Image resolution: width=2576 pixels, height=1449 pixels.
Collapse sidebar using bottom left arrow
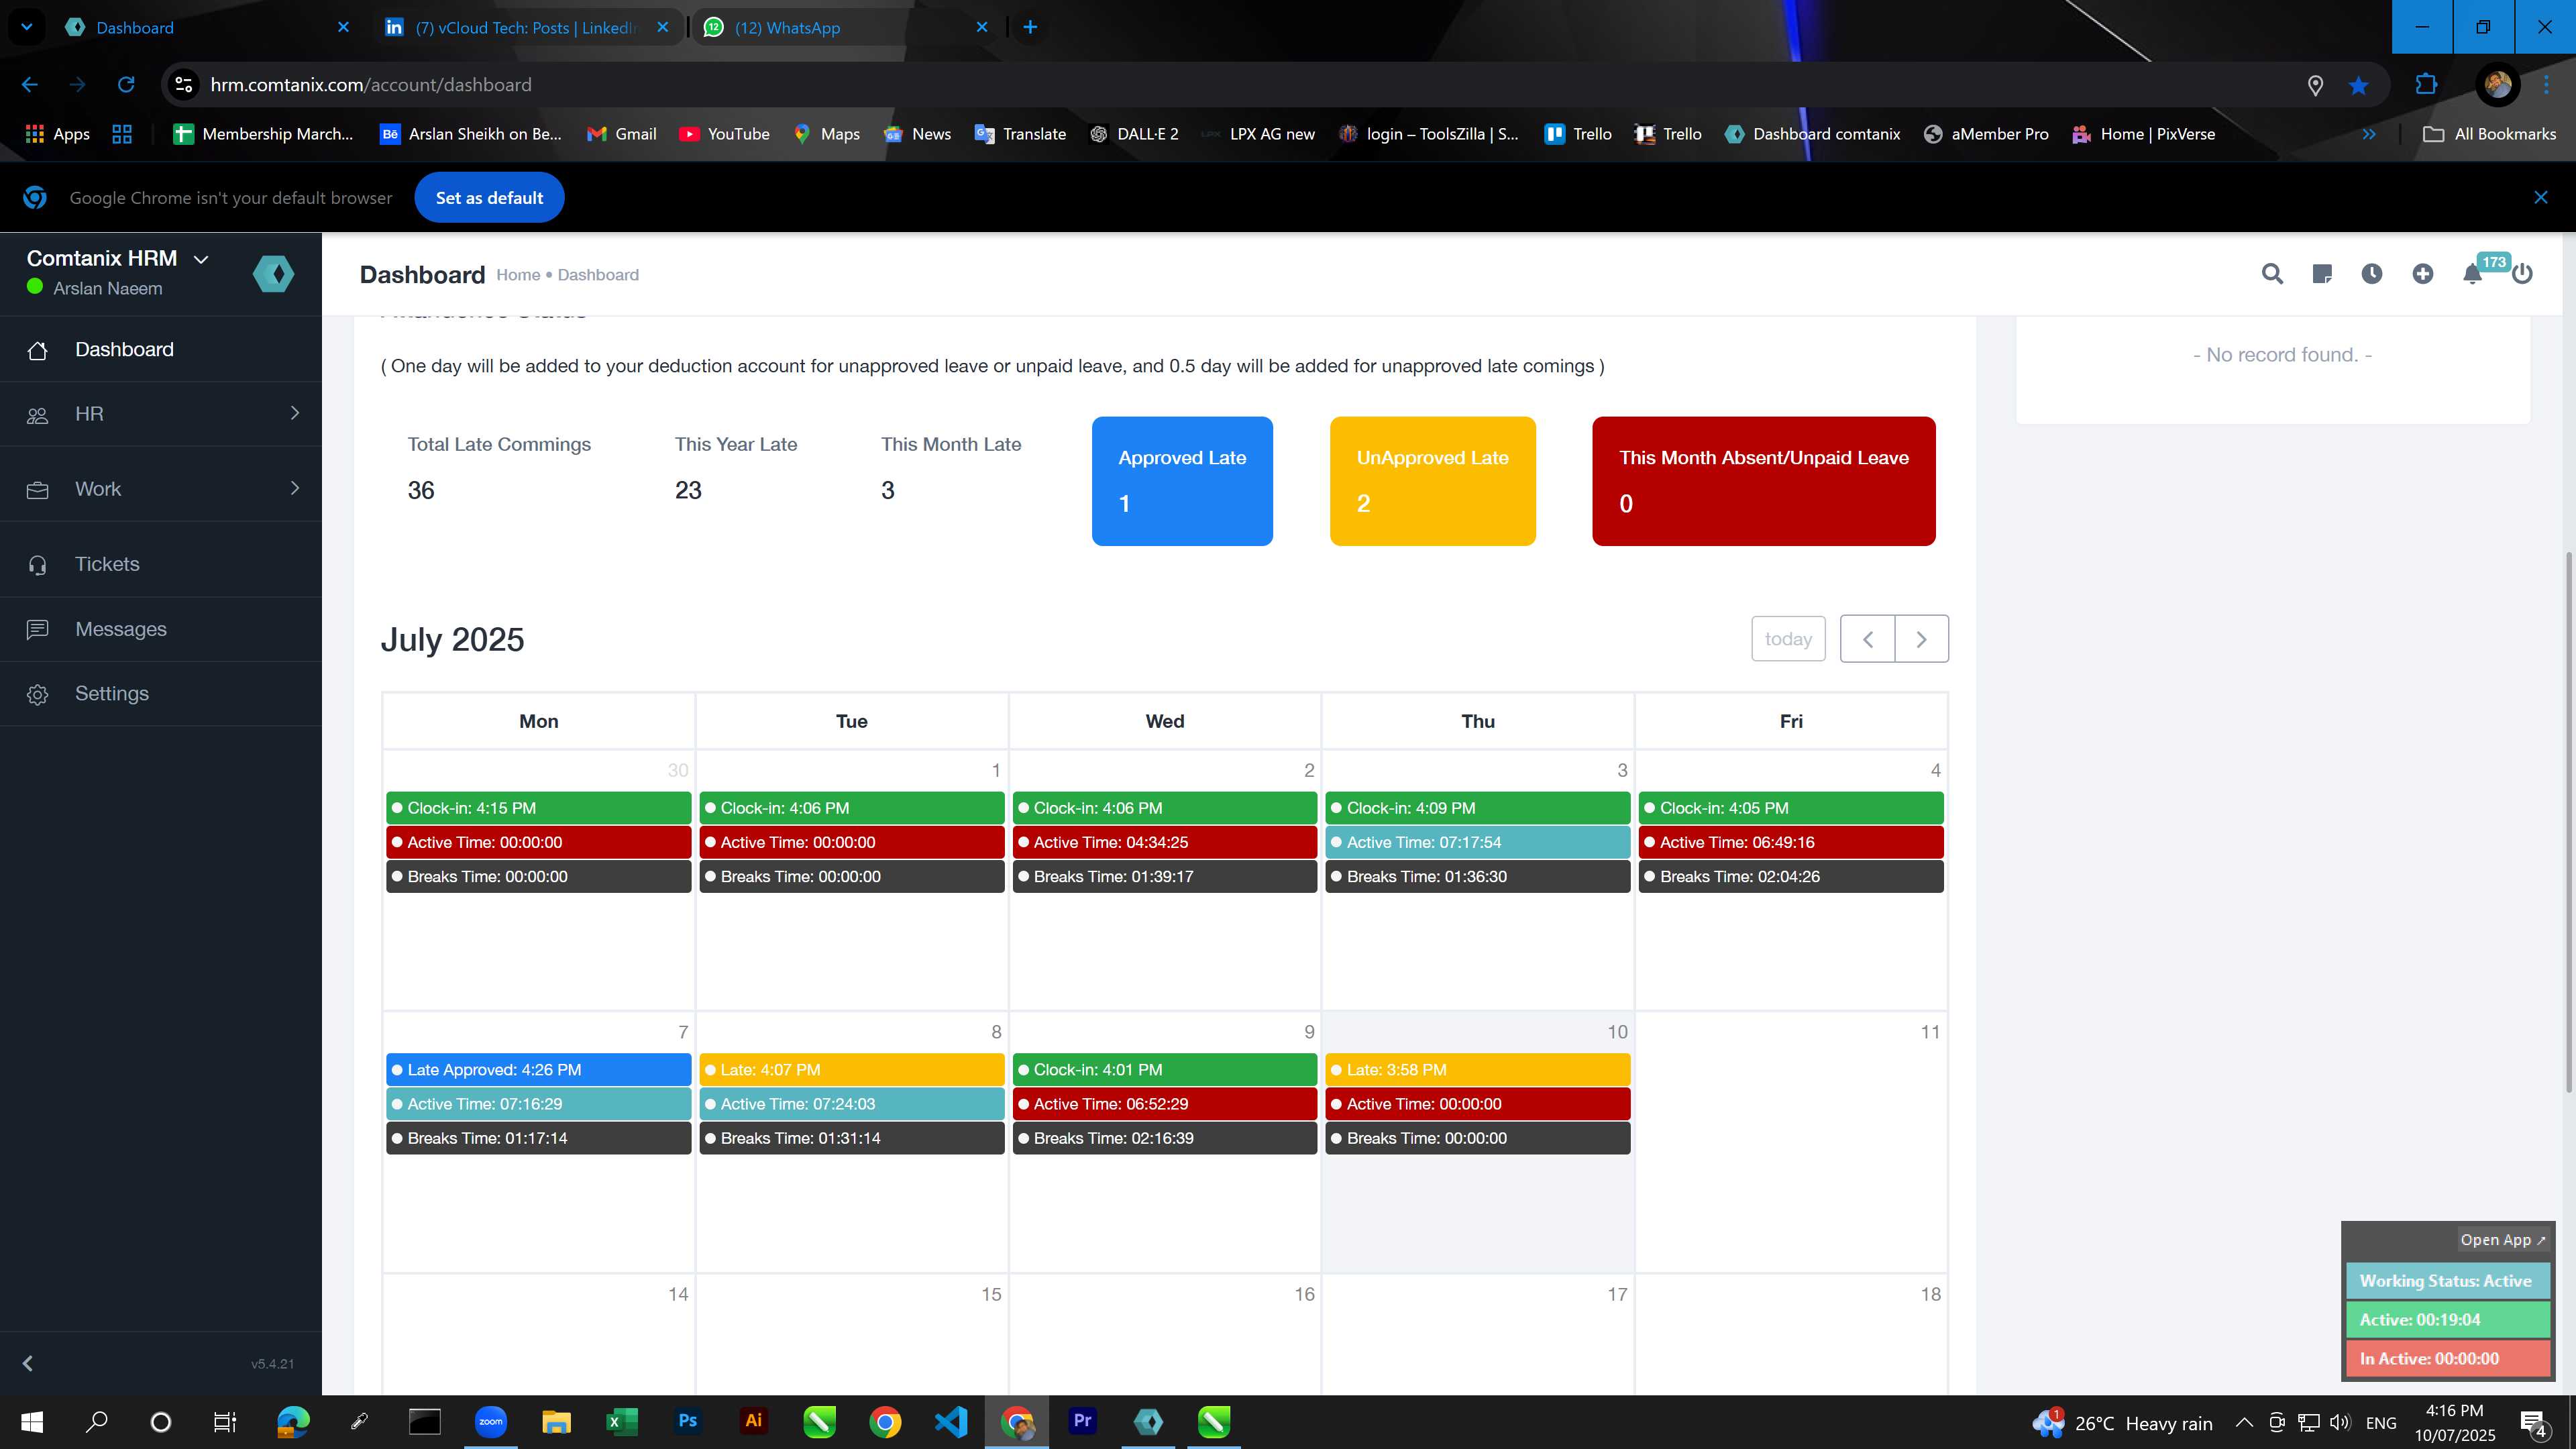(x=28, y=1363)
